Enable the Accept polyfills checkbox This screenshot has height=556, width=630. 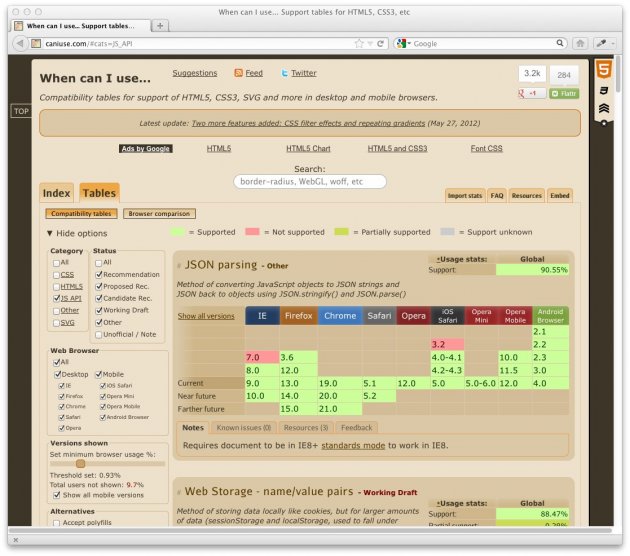(56, 523)
